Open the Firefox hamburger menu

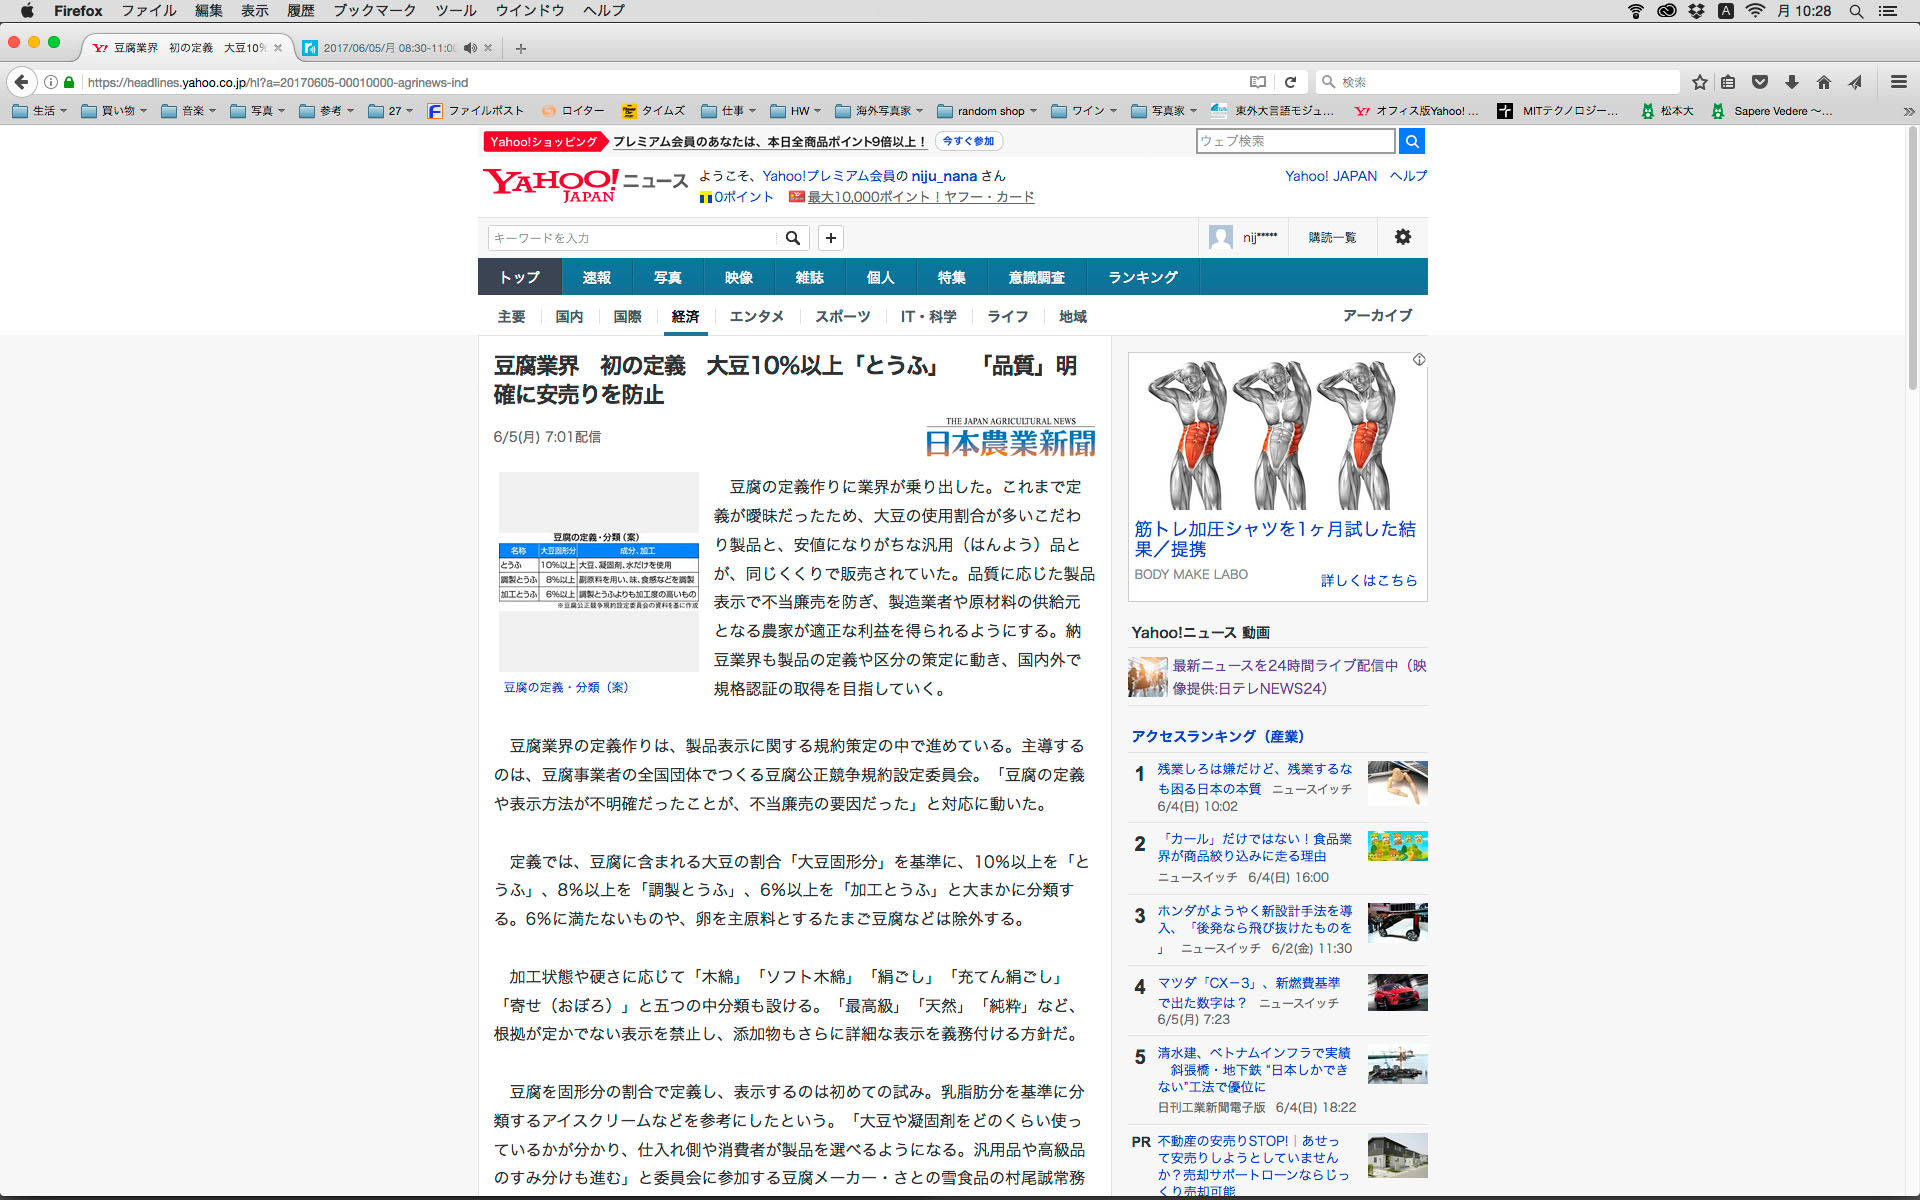(1898, 82)
